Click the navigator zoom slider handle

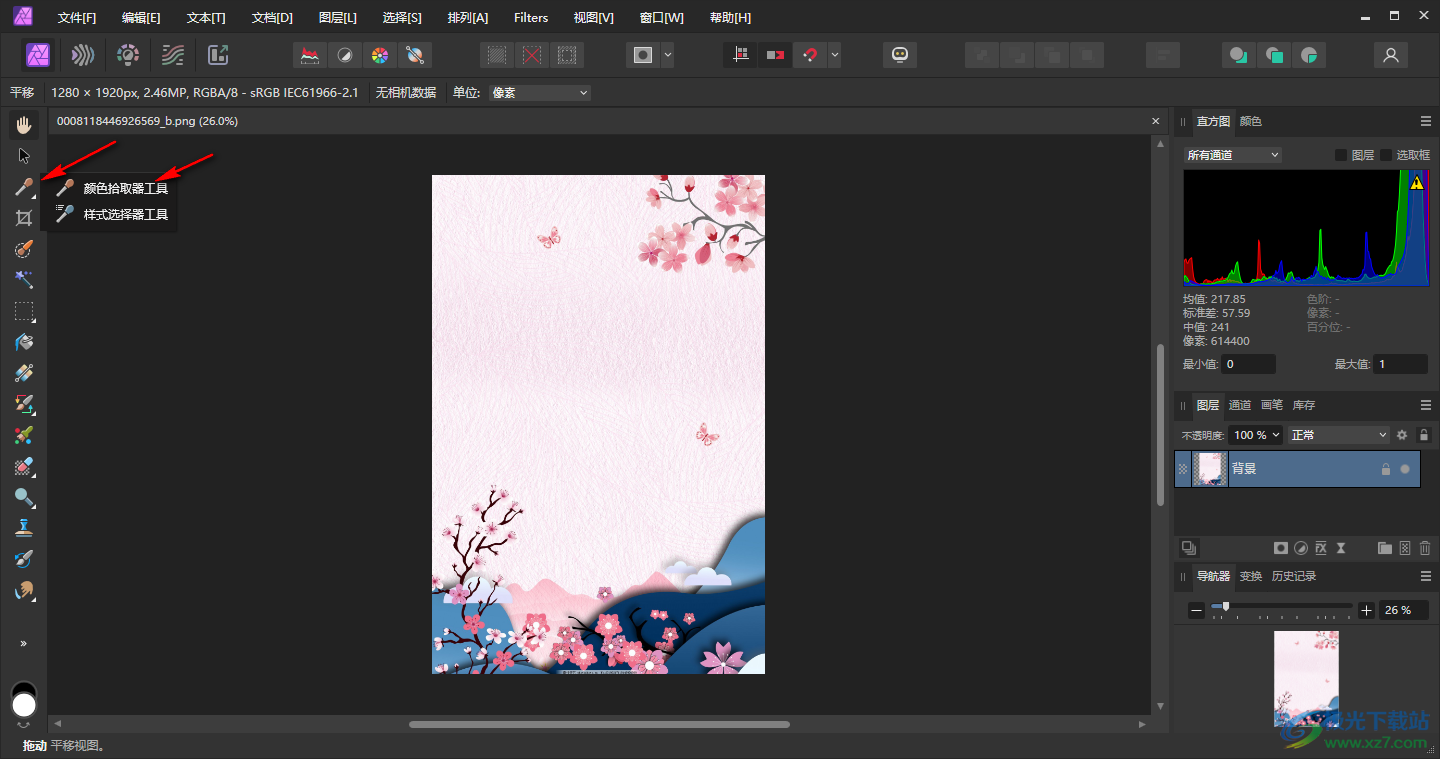click(x=1226, y=607)
